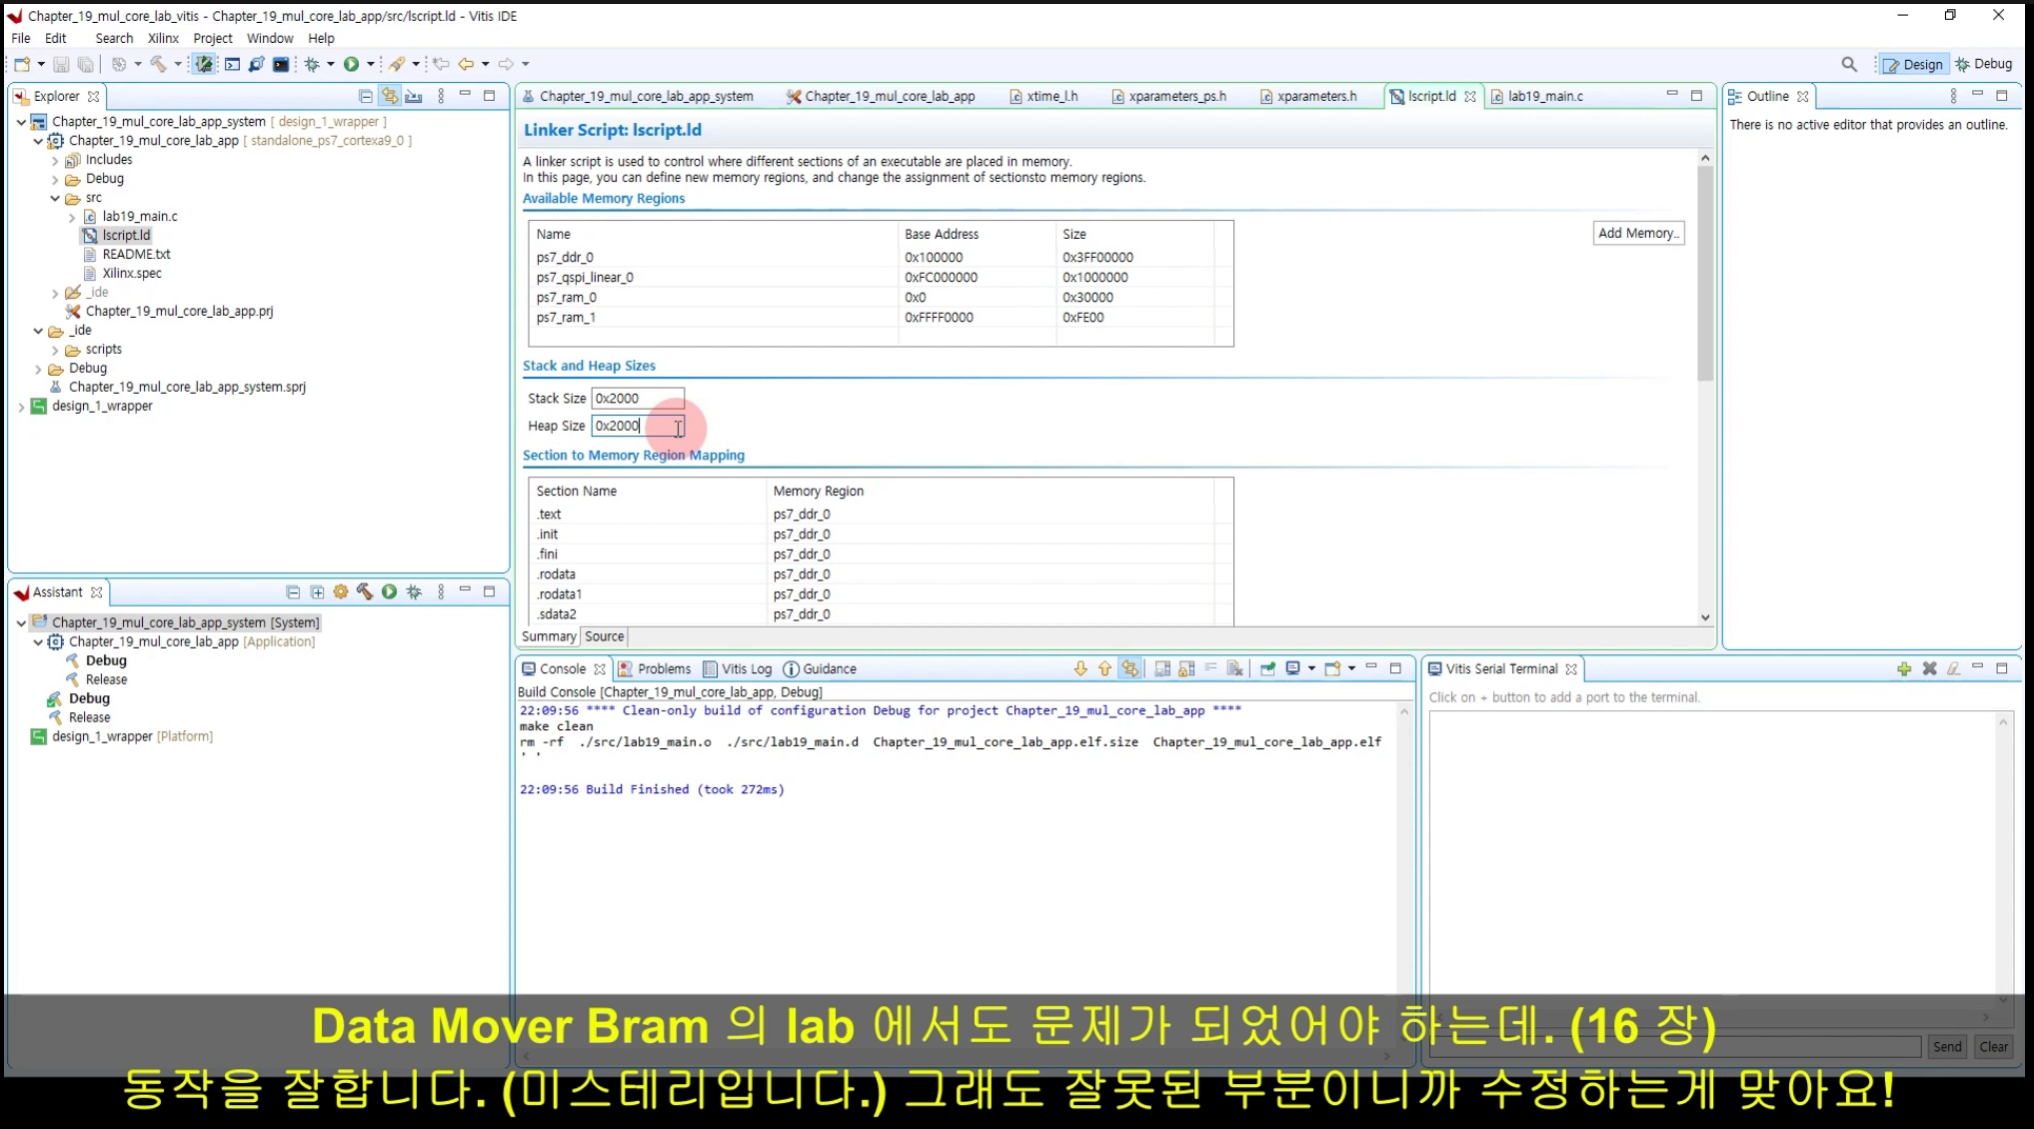Click the hammer Build icon in toolbar
The height and width of the screenshot is (1129, 2034).
click(x=158, y=64)
